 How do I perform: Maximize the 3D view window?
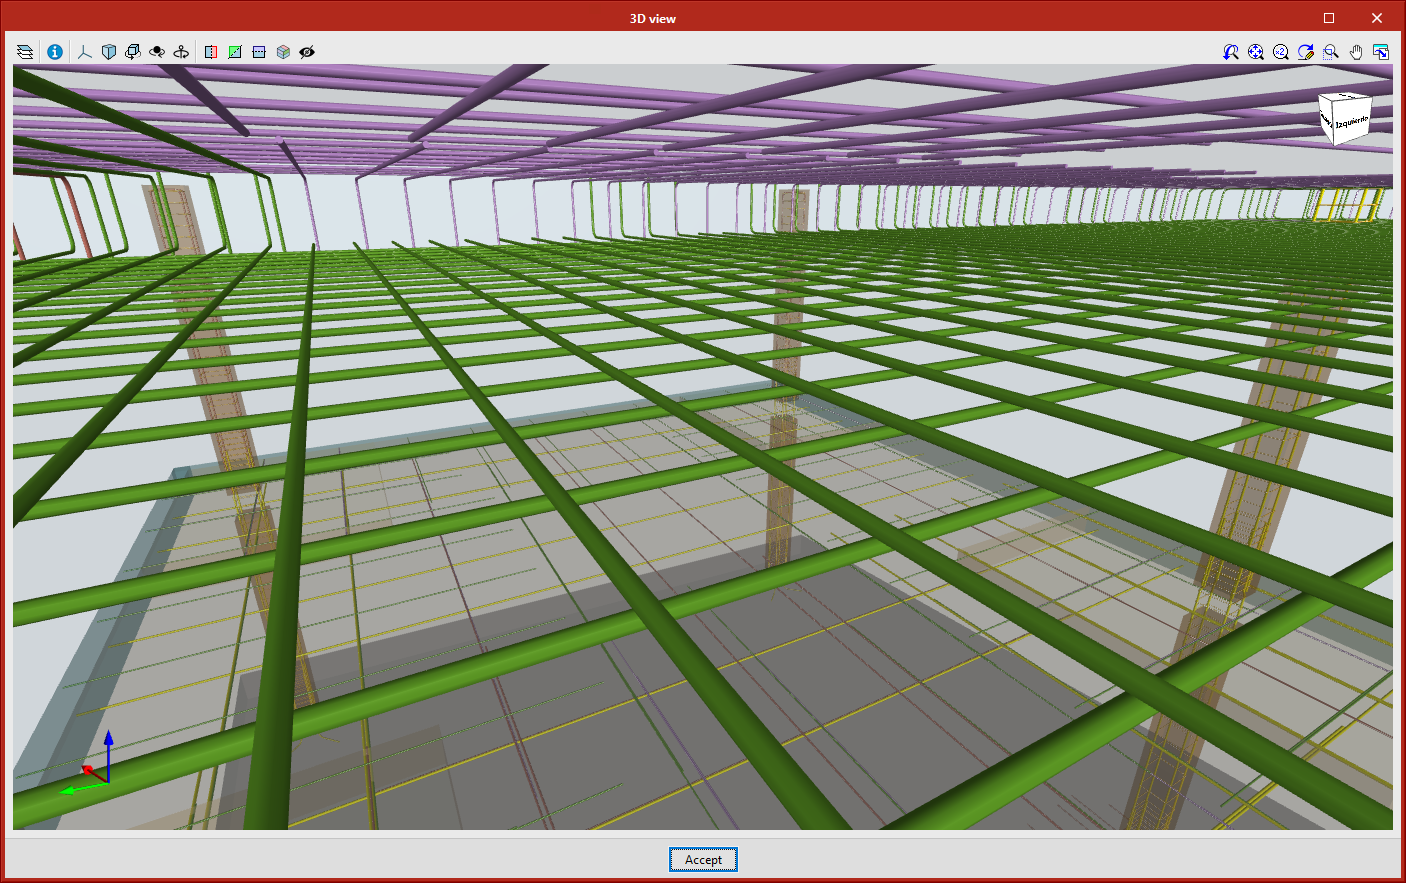[1329, 18]
